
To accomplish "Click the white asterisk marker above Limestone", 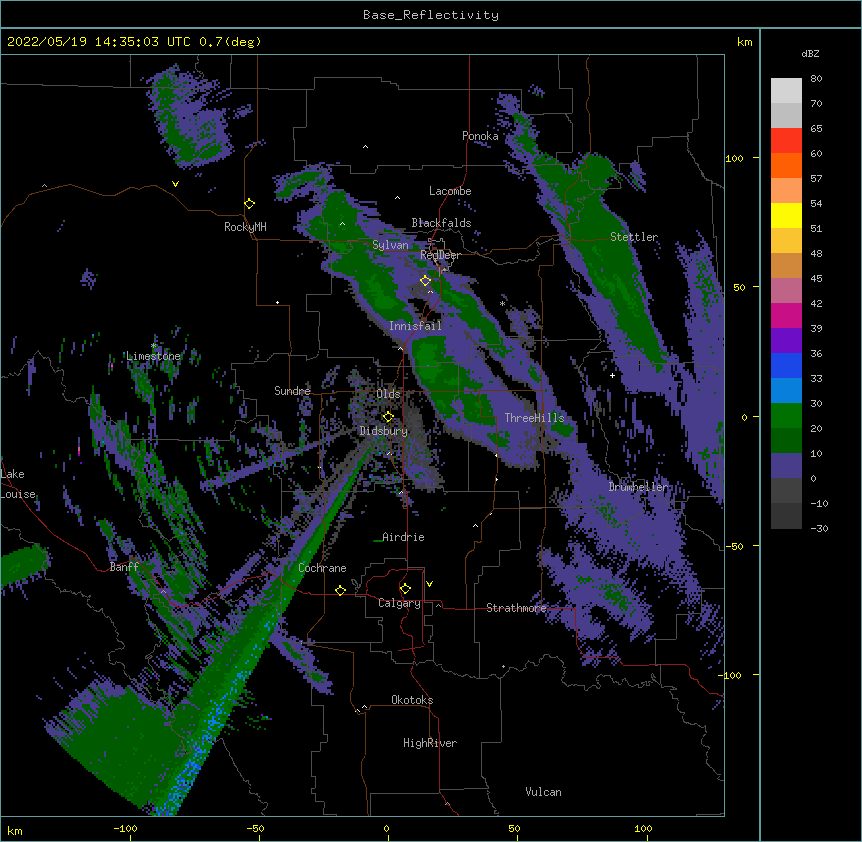I will tap(154, 346).
